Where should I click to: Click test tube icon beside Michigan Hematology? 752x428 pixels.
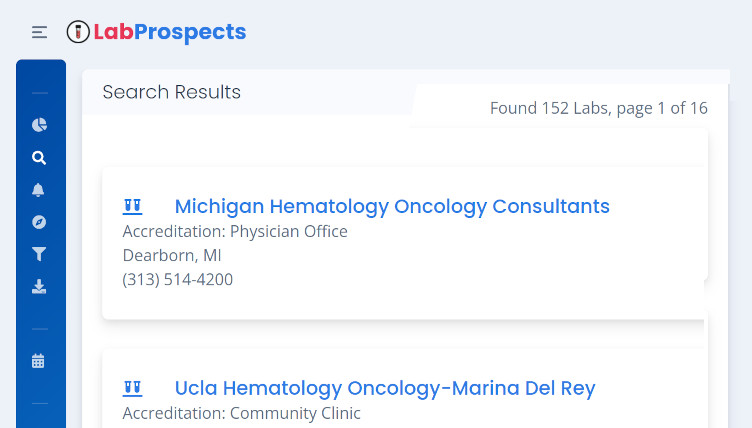[x=133, y=206]
